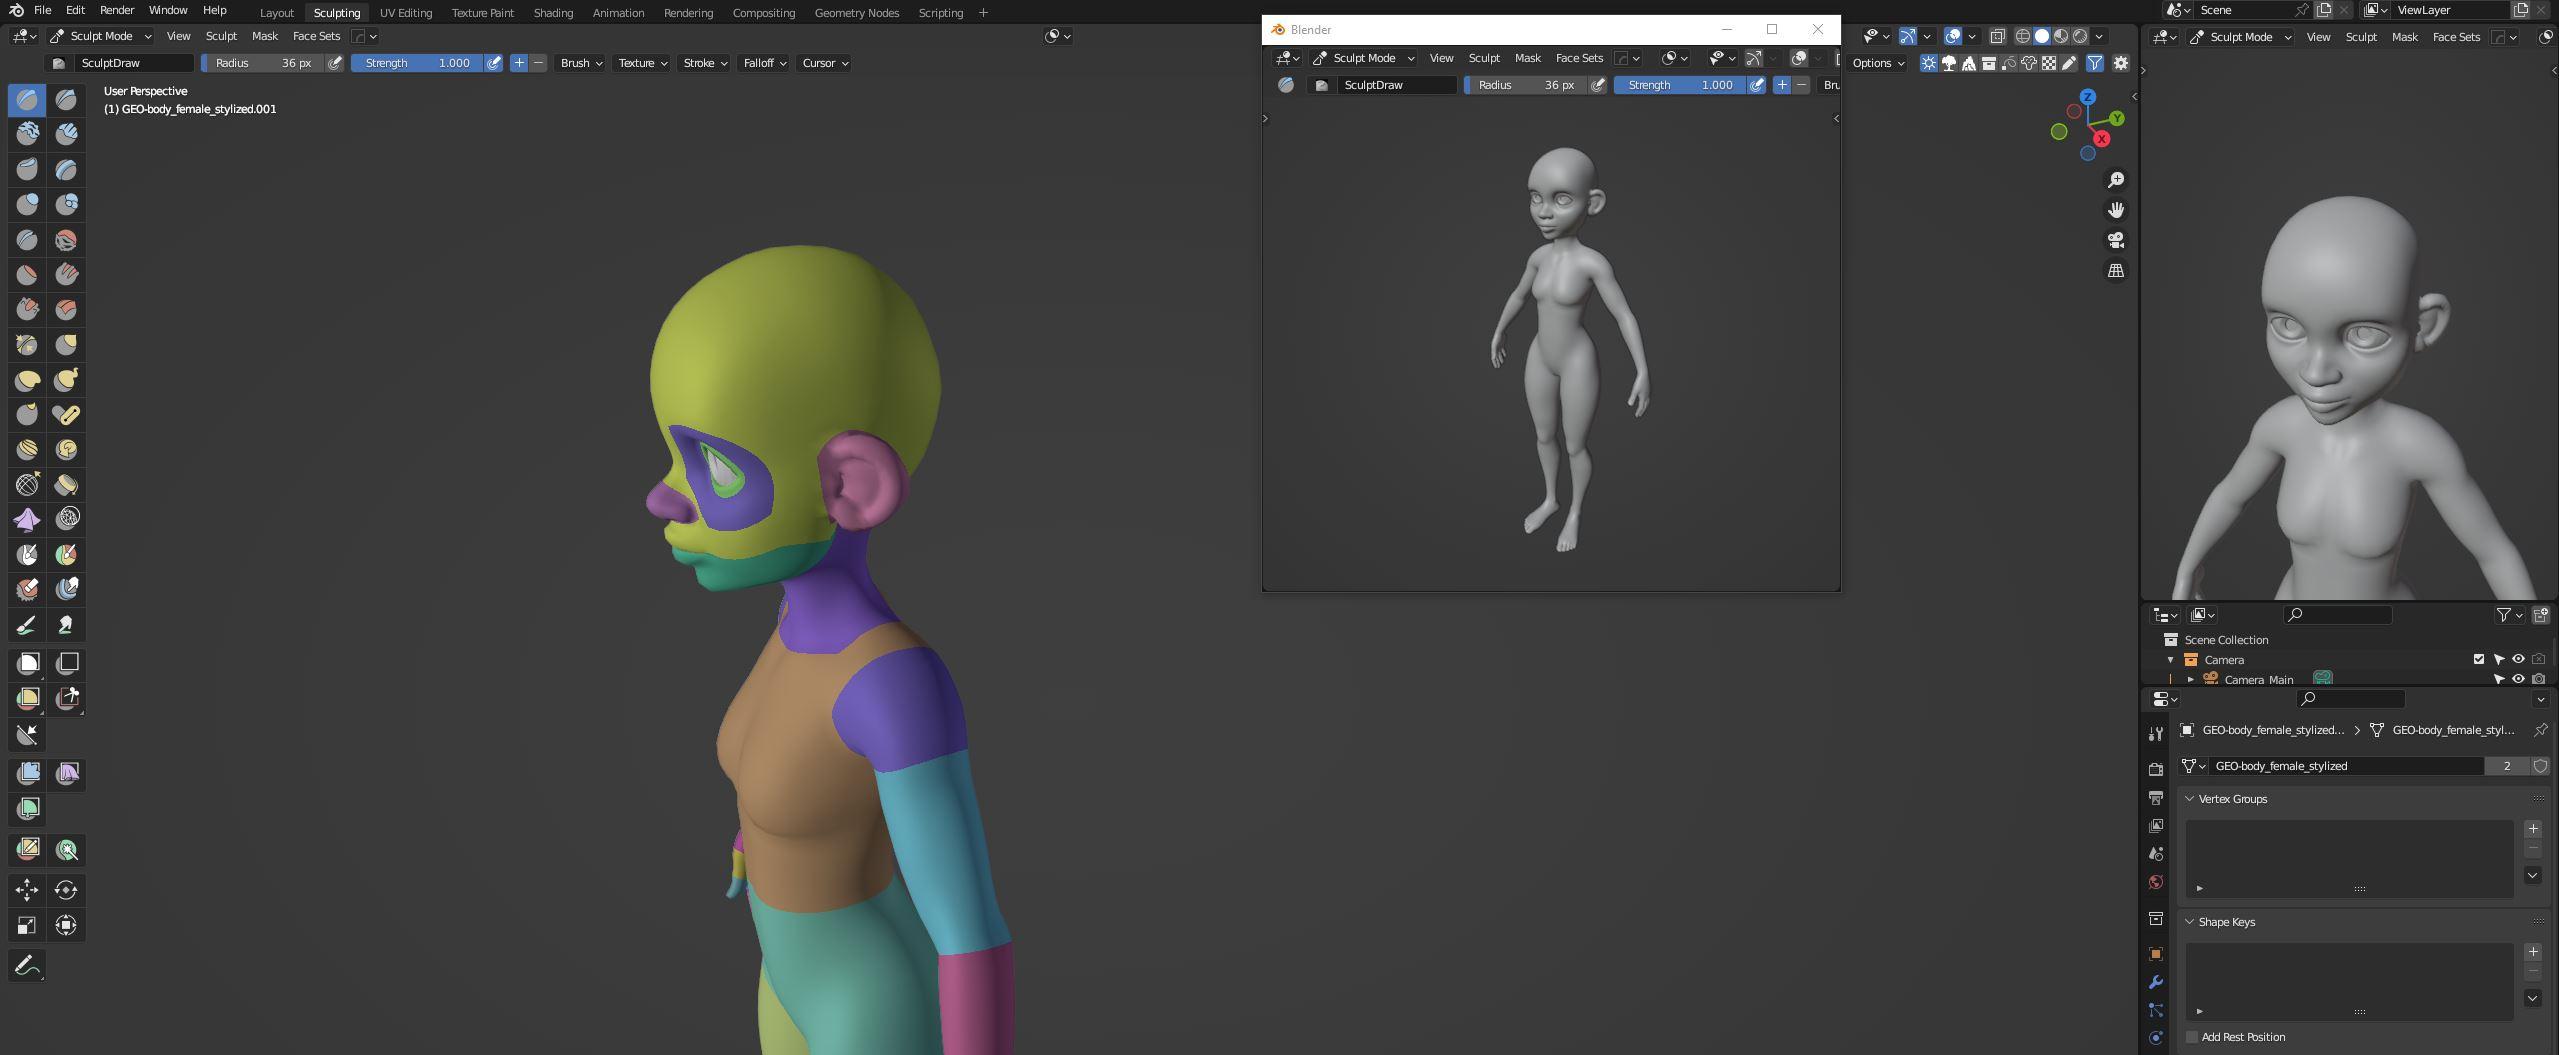Collapse the Vertex Groups panel

pos(2190,799)
